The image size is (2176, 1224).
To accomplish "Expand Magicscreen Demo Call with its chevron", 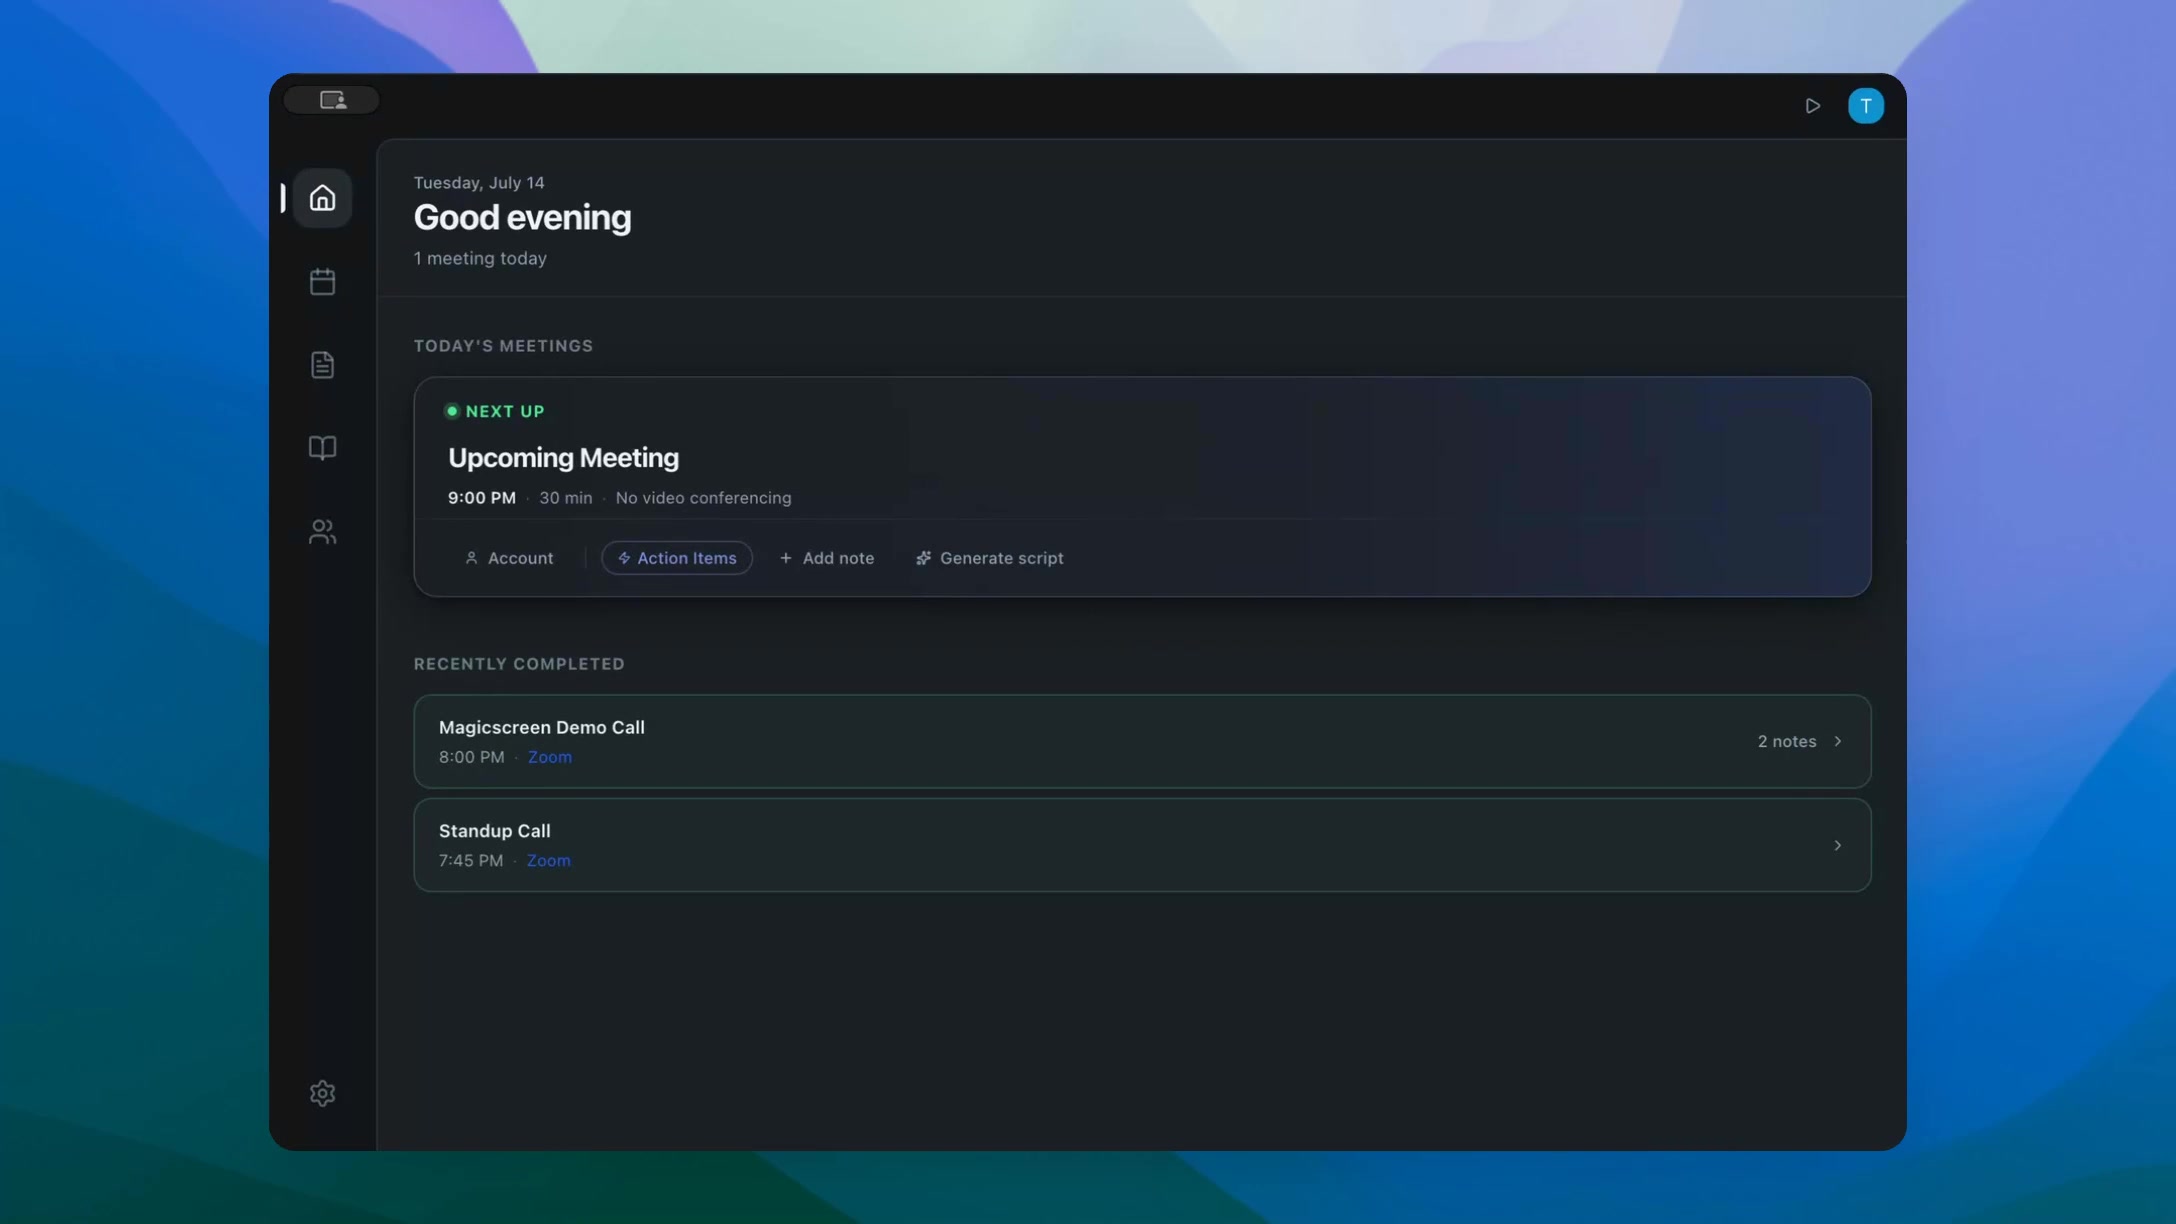I will click(x=1837, y=741).
